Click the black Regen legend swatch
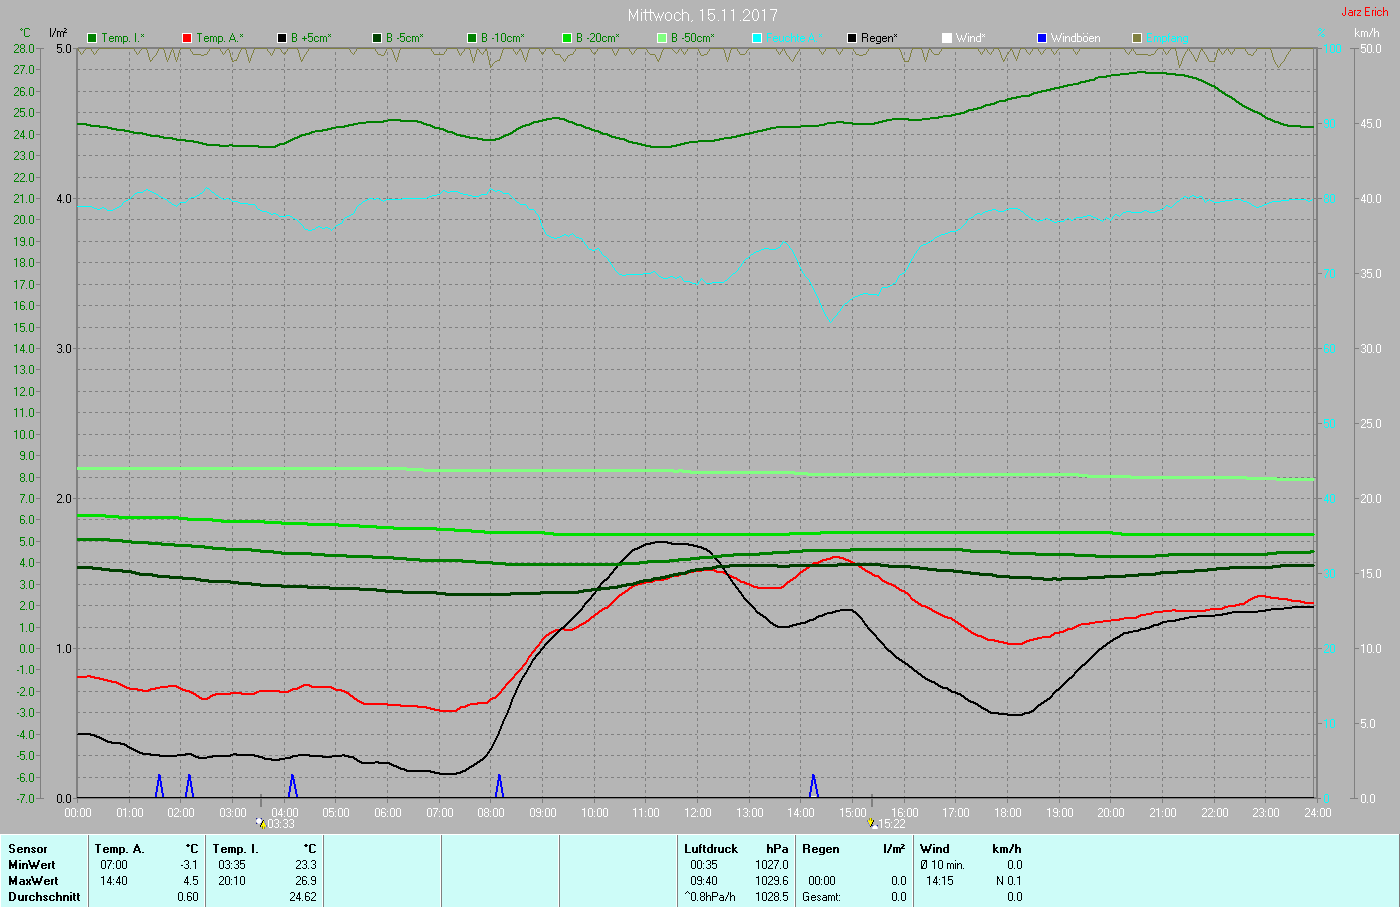 point(852,38)
